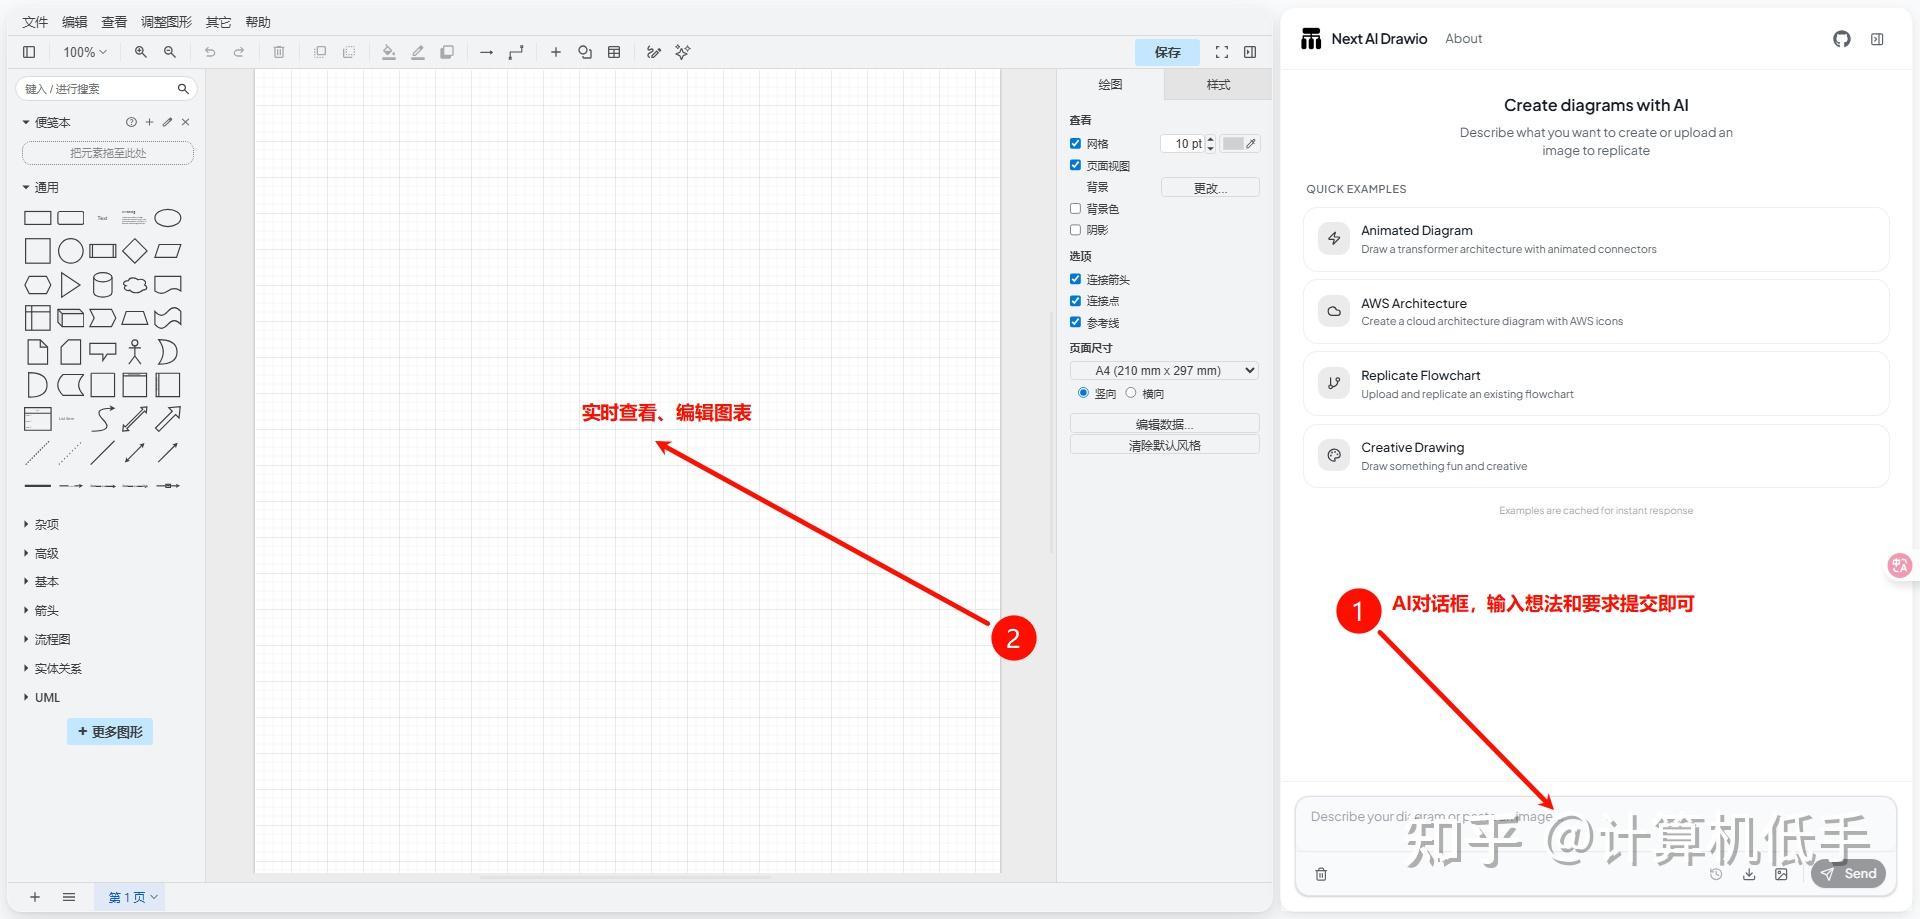Expand the 杂项 shapes section

41,524
